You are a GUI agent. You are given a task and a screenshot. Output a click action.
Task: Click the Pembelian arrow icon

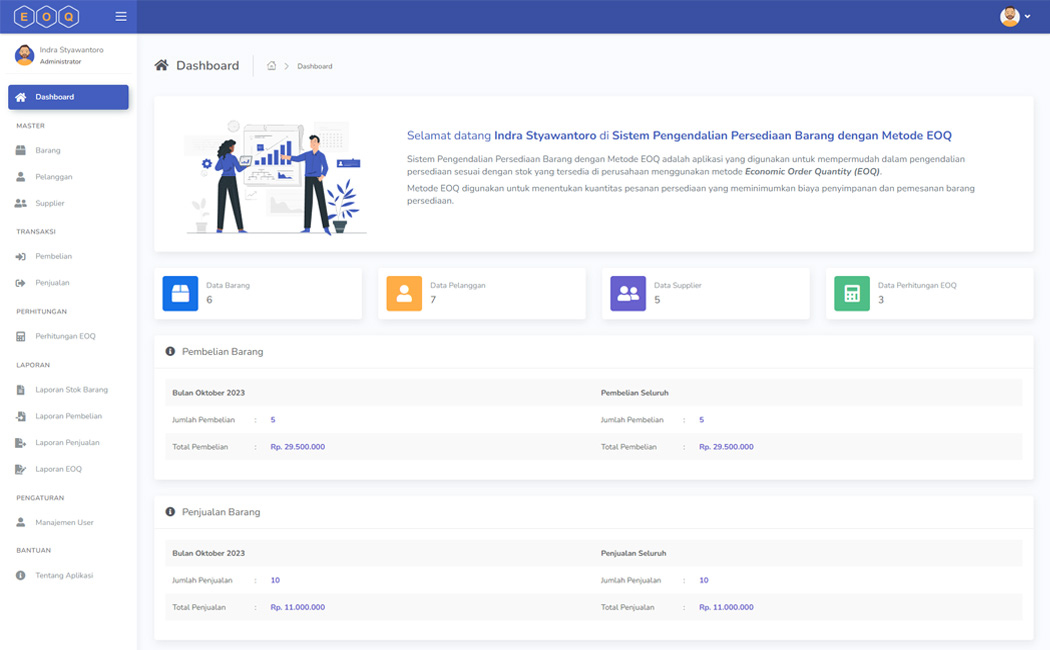click(x=21, y=256)
